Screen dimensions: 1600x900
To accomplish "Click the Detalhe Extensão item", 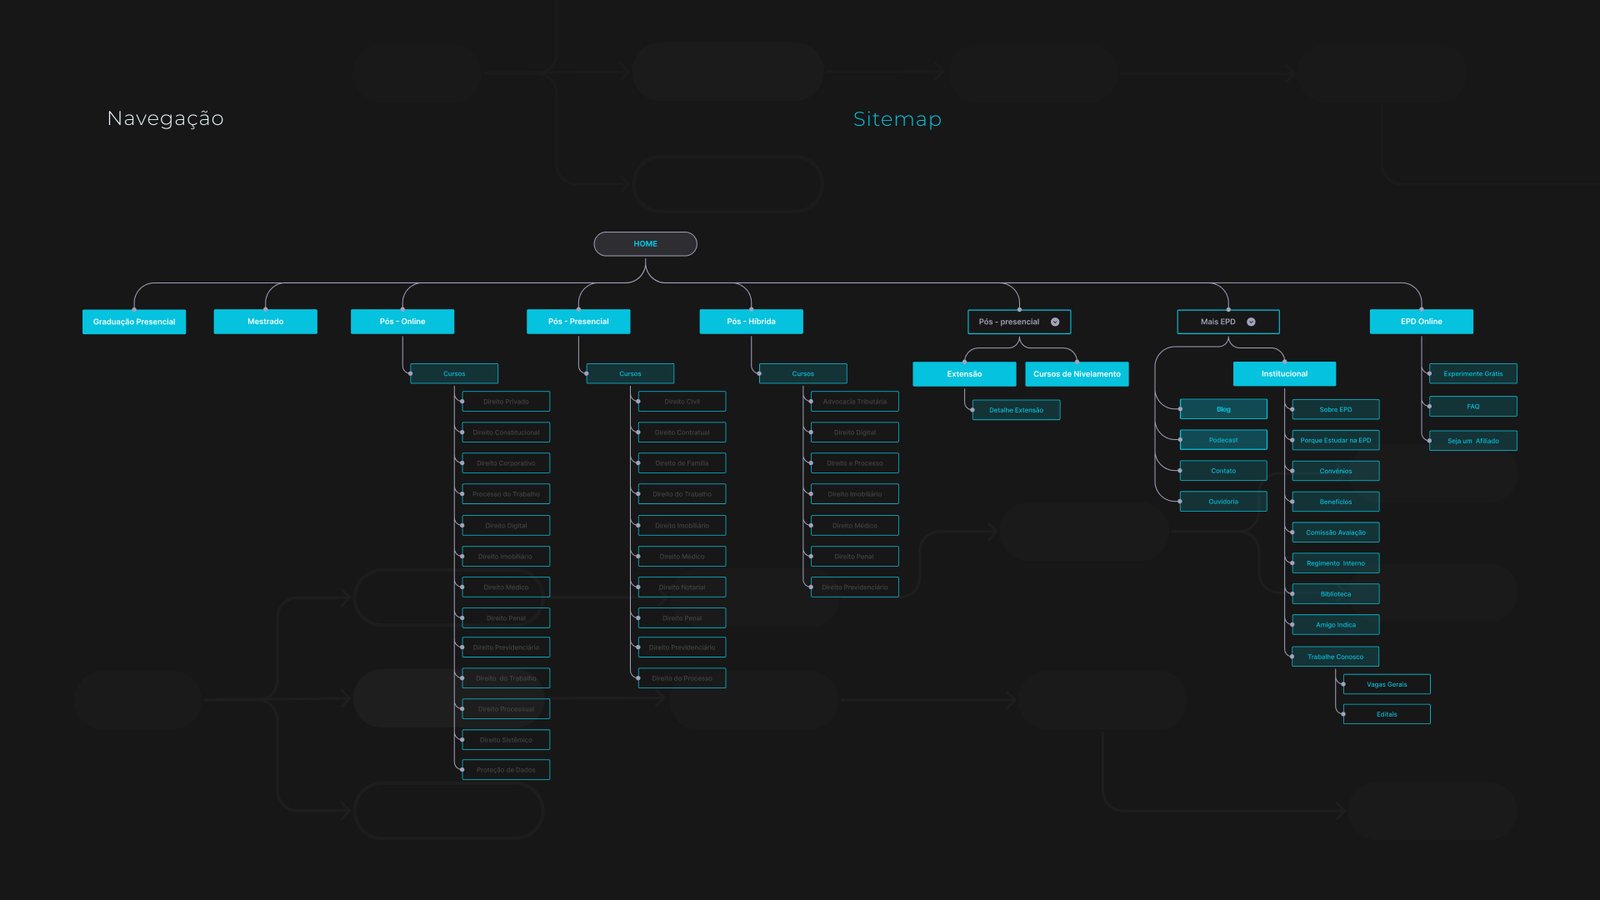I will click(1016, 410).
